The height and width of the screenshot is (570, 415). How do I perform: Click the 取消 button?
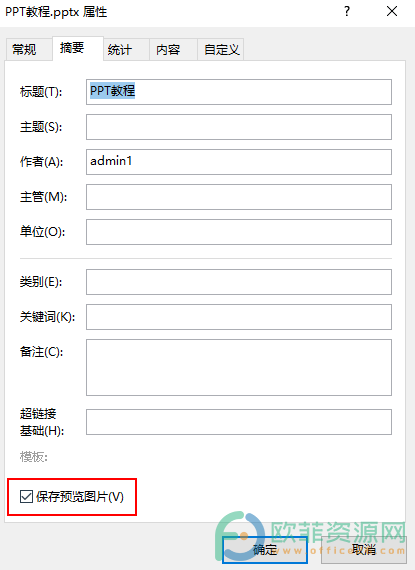coord(364,549)
